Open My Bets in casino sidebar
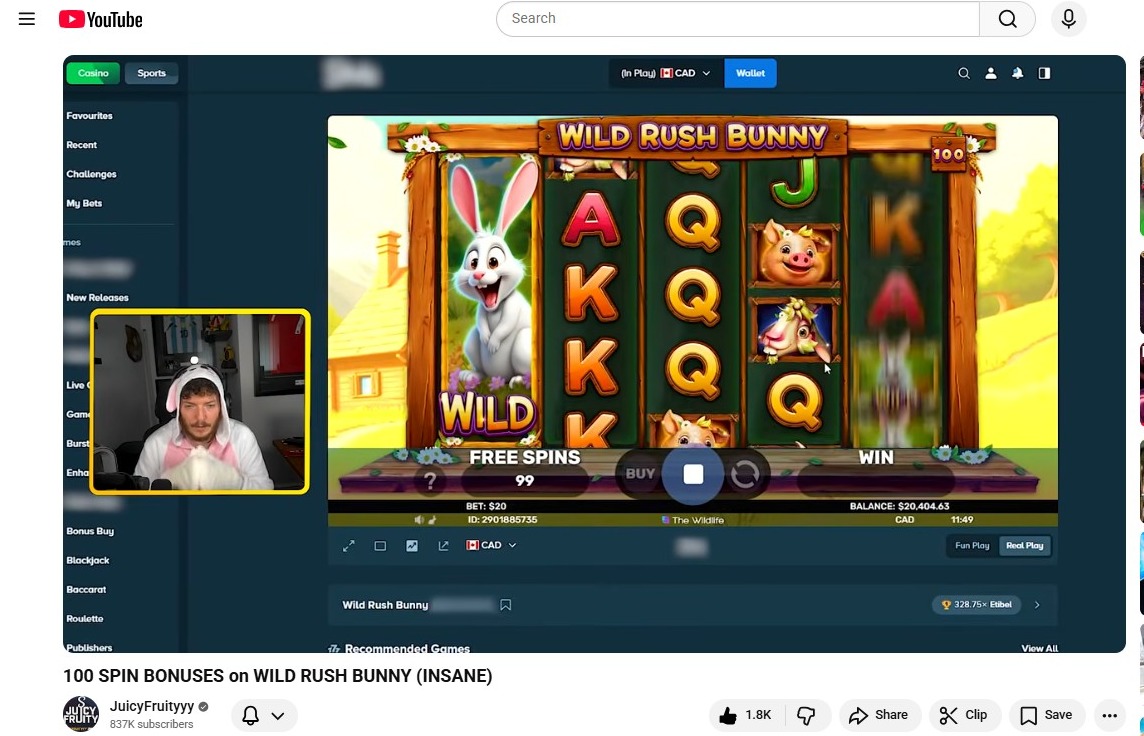 point(84,203)
